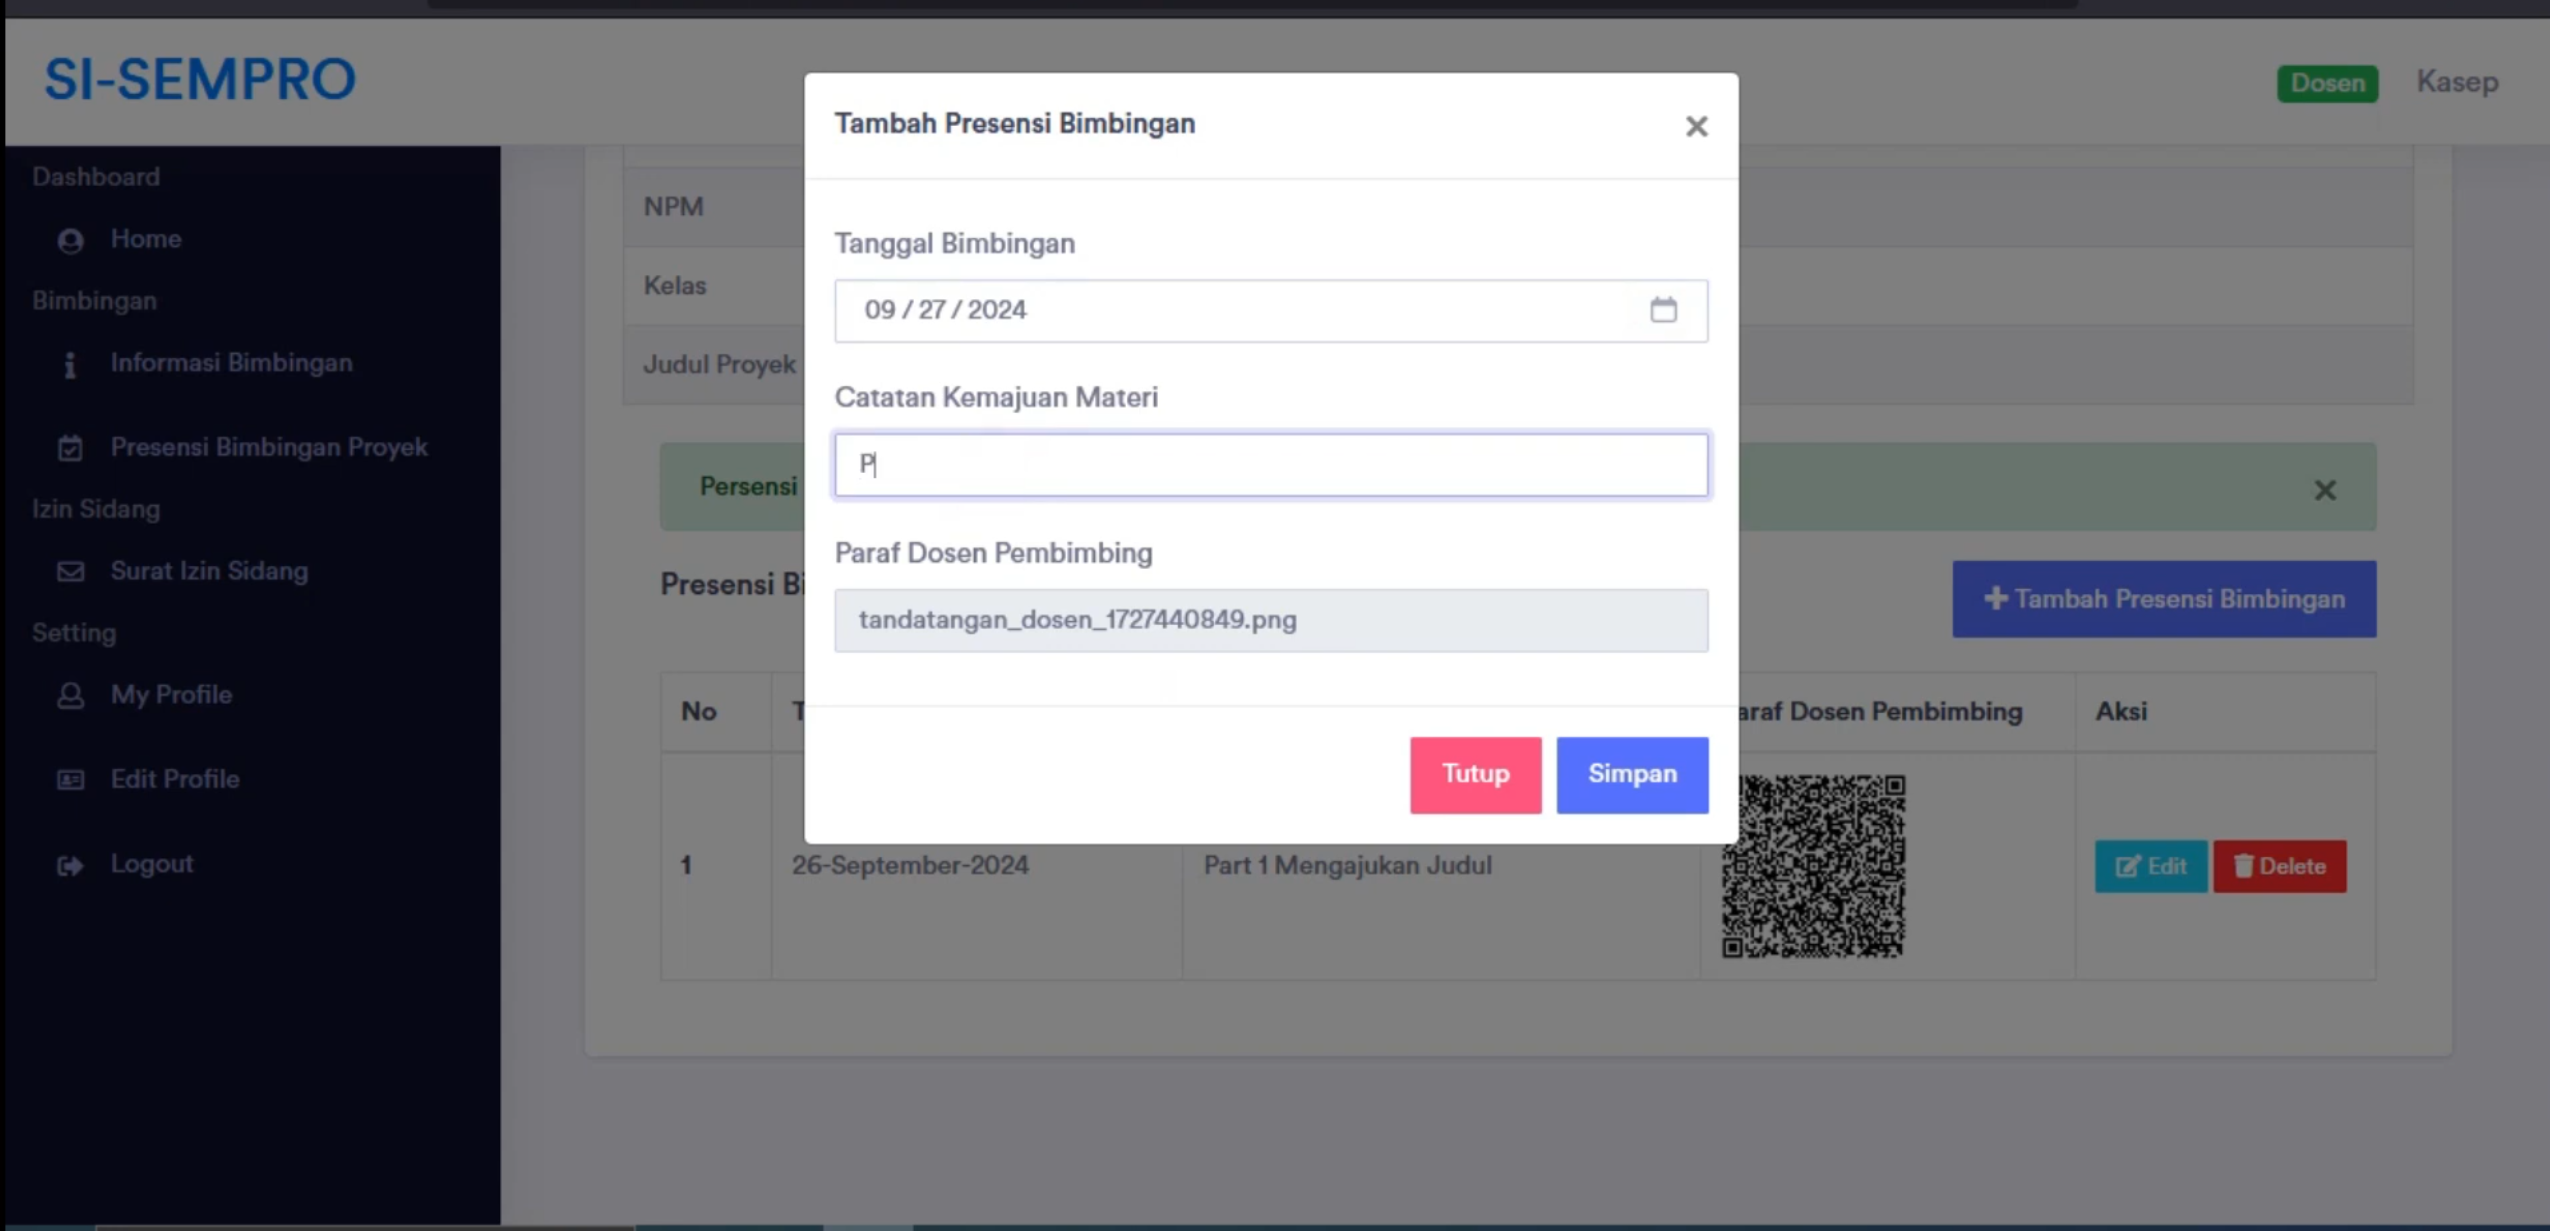Click the Dosen role badge
Image resolution: width=2550 pixels, height=1231 pixels.
(x=2327, y=83)
